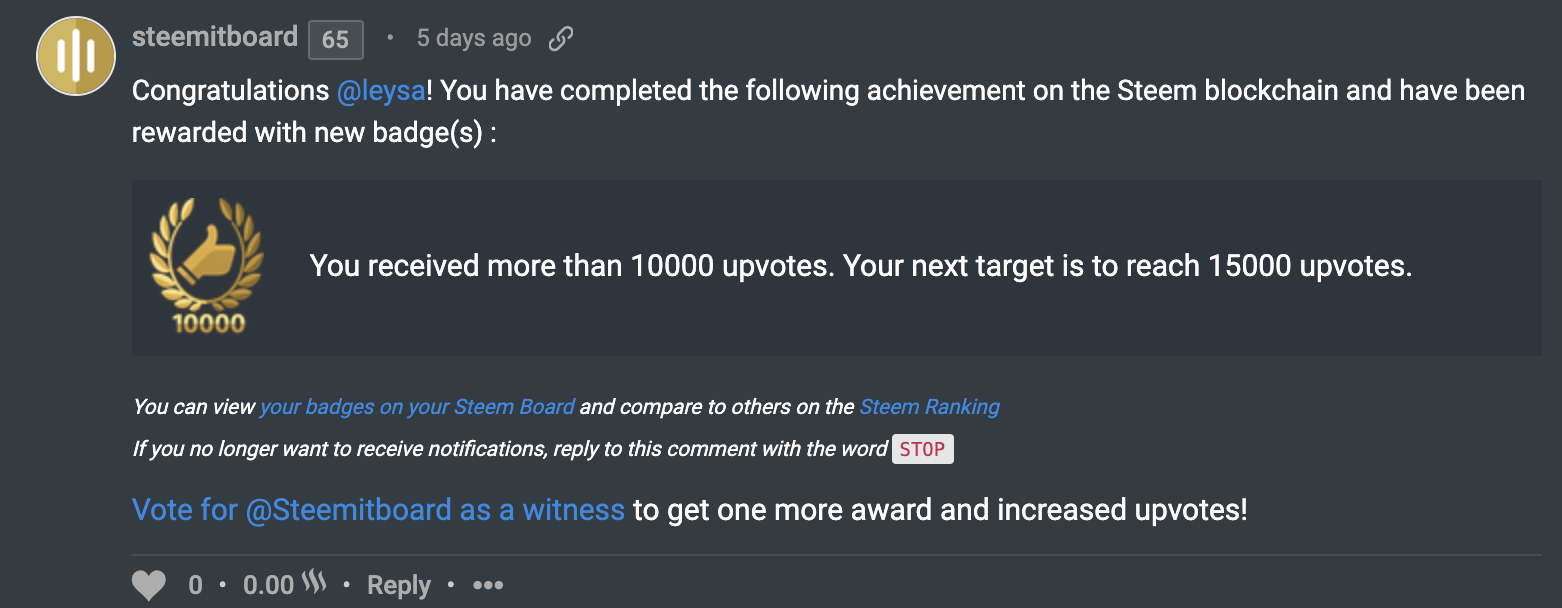
Task: Click the red STOP code word
Action: point(922,449)
